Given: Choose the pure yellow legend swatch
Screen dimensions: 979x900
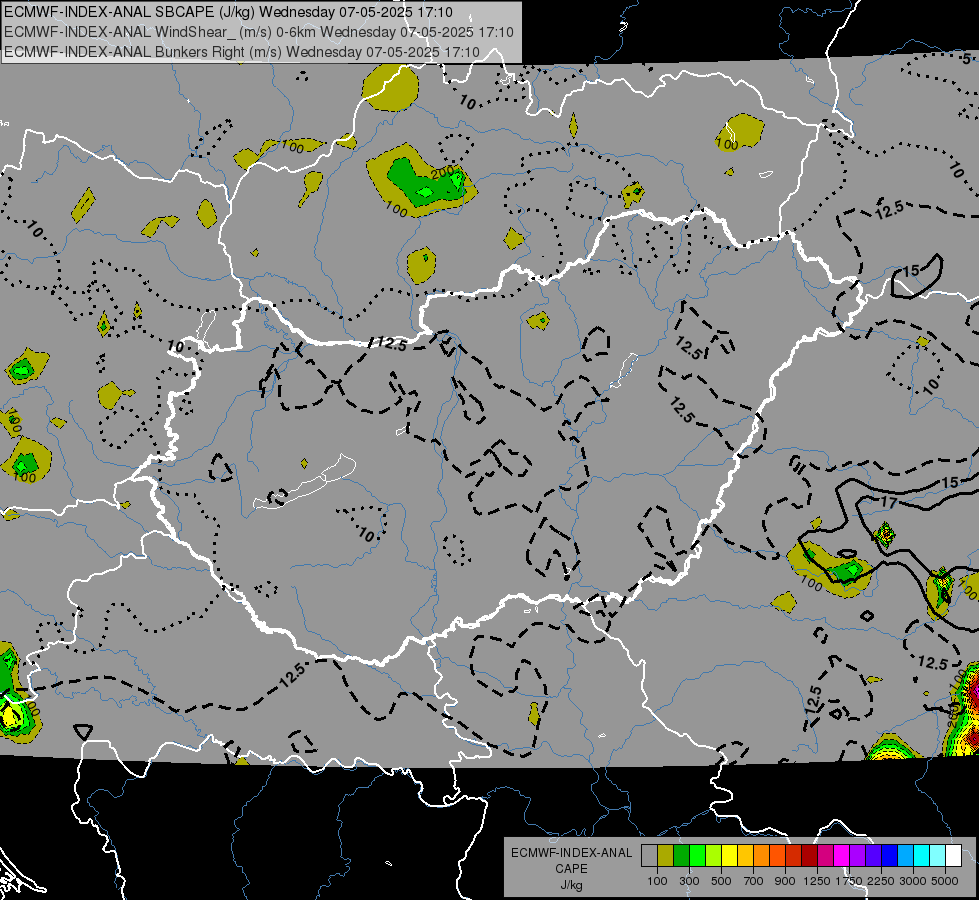Looking at the screenshot, I should click(729, 856).
